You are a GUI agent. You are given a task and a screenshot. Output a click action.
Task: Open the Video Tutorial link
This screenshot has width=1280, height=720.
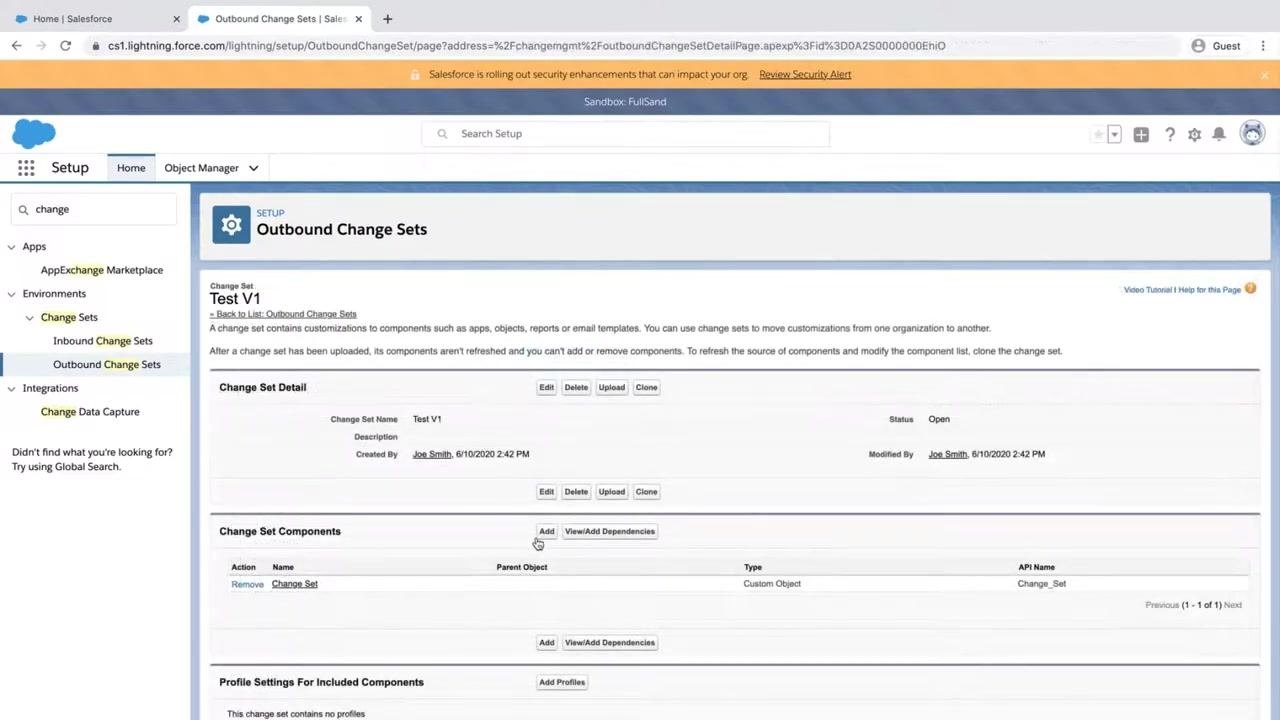(x=1147, y=290)
